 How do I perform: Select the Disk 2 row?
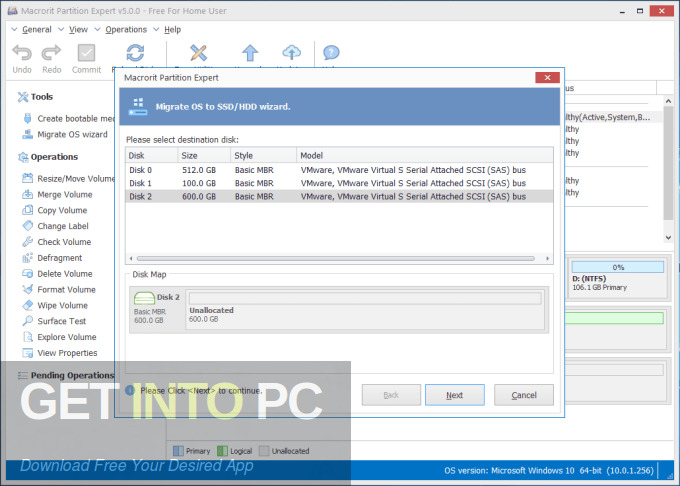339,196
